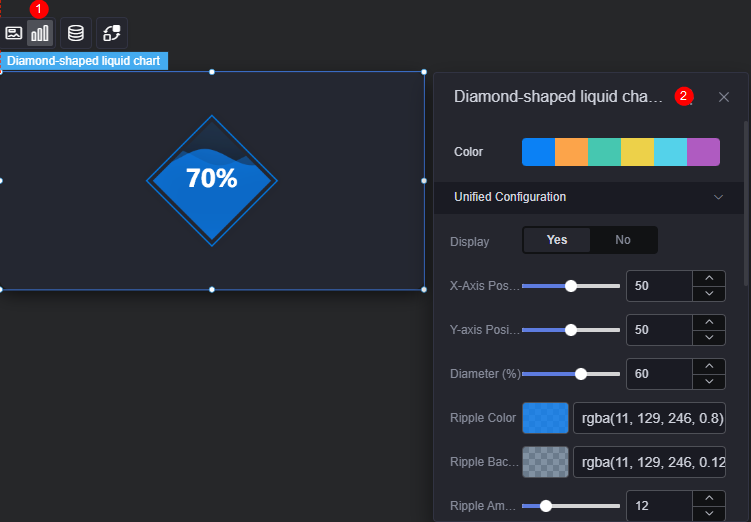Viewport: 751px width, 522px height.
Task: Open the card style image icon
Action: (x=13, y=33)
